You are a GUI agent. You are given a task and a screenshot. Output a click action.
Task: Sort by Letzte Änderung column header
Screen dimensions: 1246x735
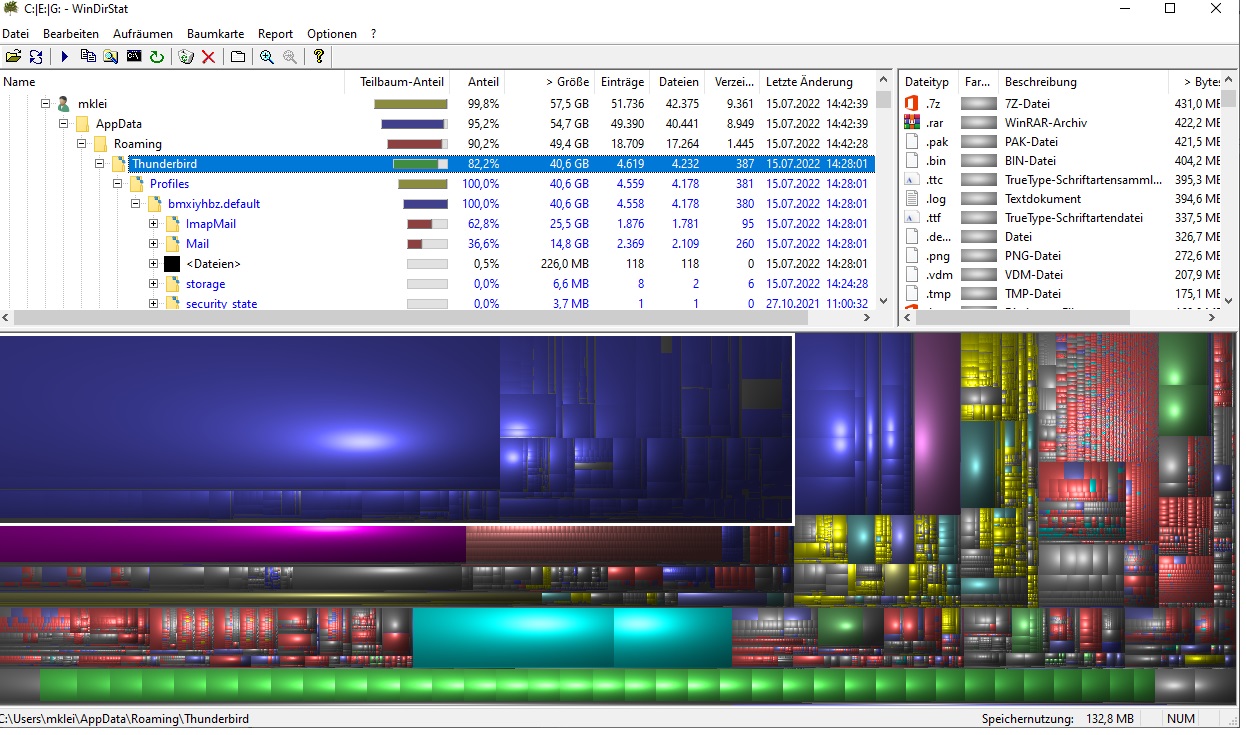[817, 82]
